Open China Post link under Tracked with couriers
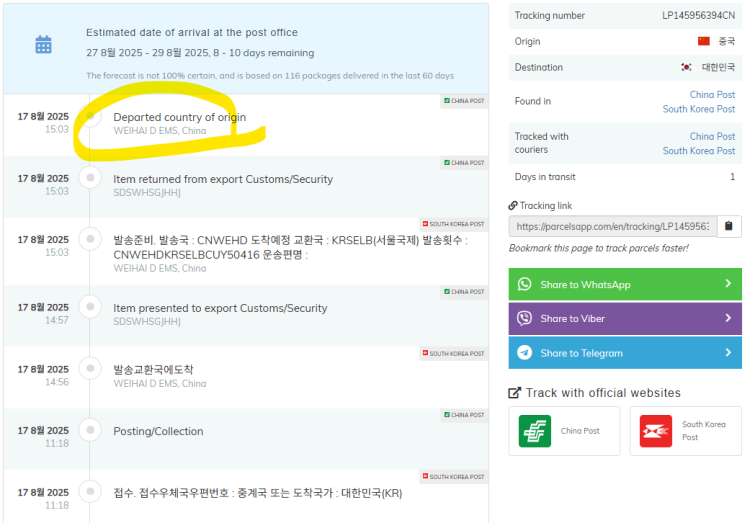This screenshot has height=523, width=750. tap(712, 136)
